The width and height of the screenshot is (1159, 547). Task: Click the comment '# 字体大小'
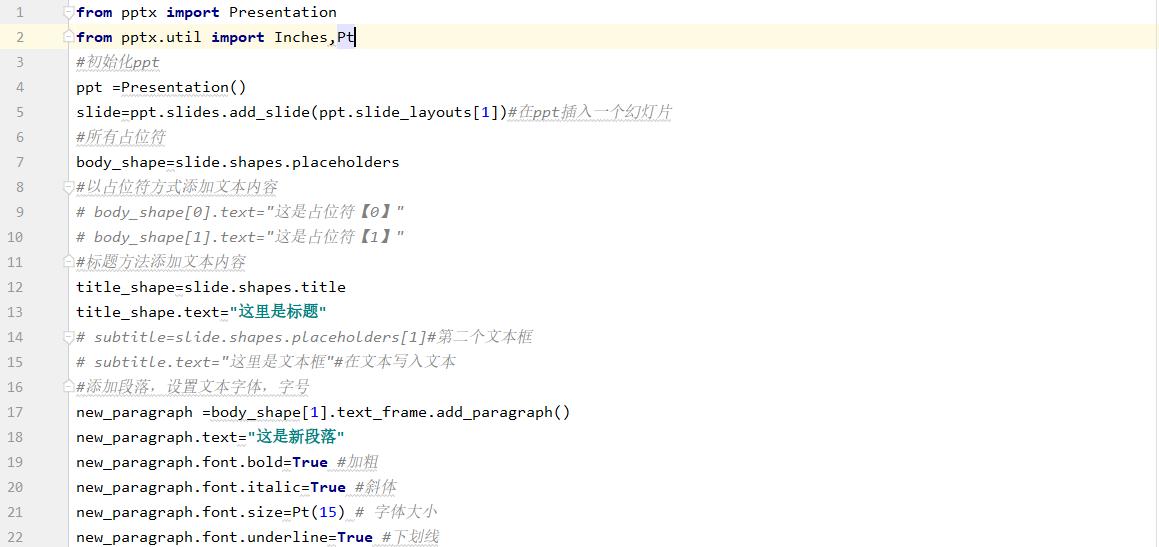pos(397,512)
